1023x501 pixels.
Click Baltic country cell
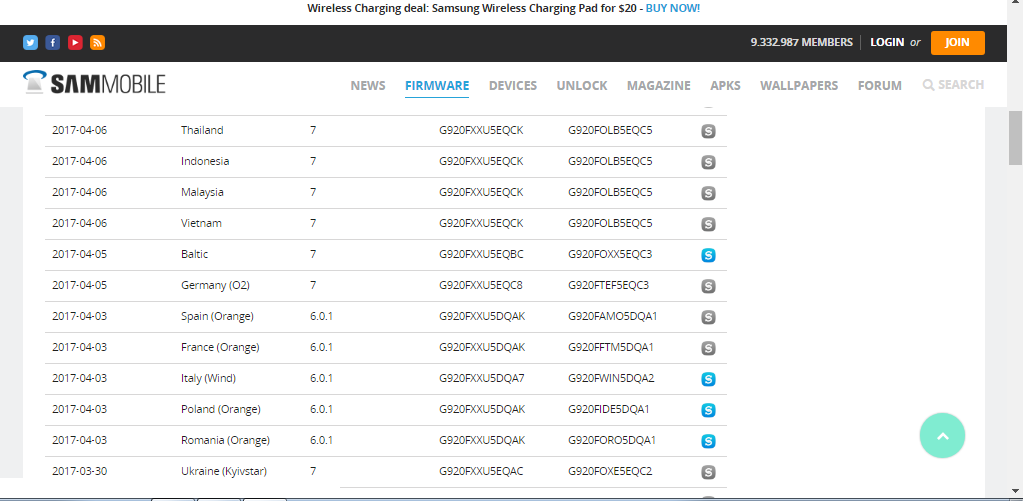point(194,254)
